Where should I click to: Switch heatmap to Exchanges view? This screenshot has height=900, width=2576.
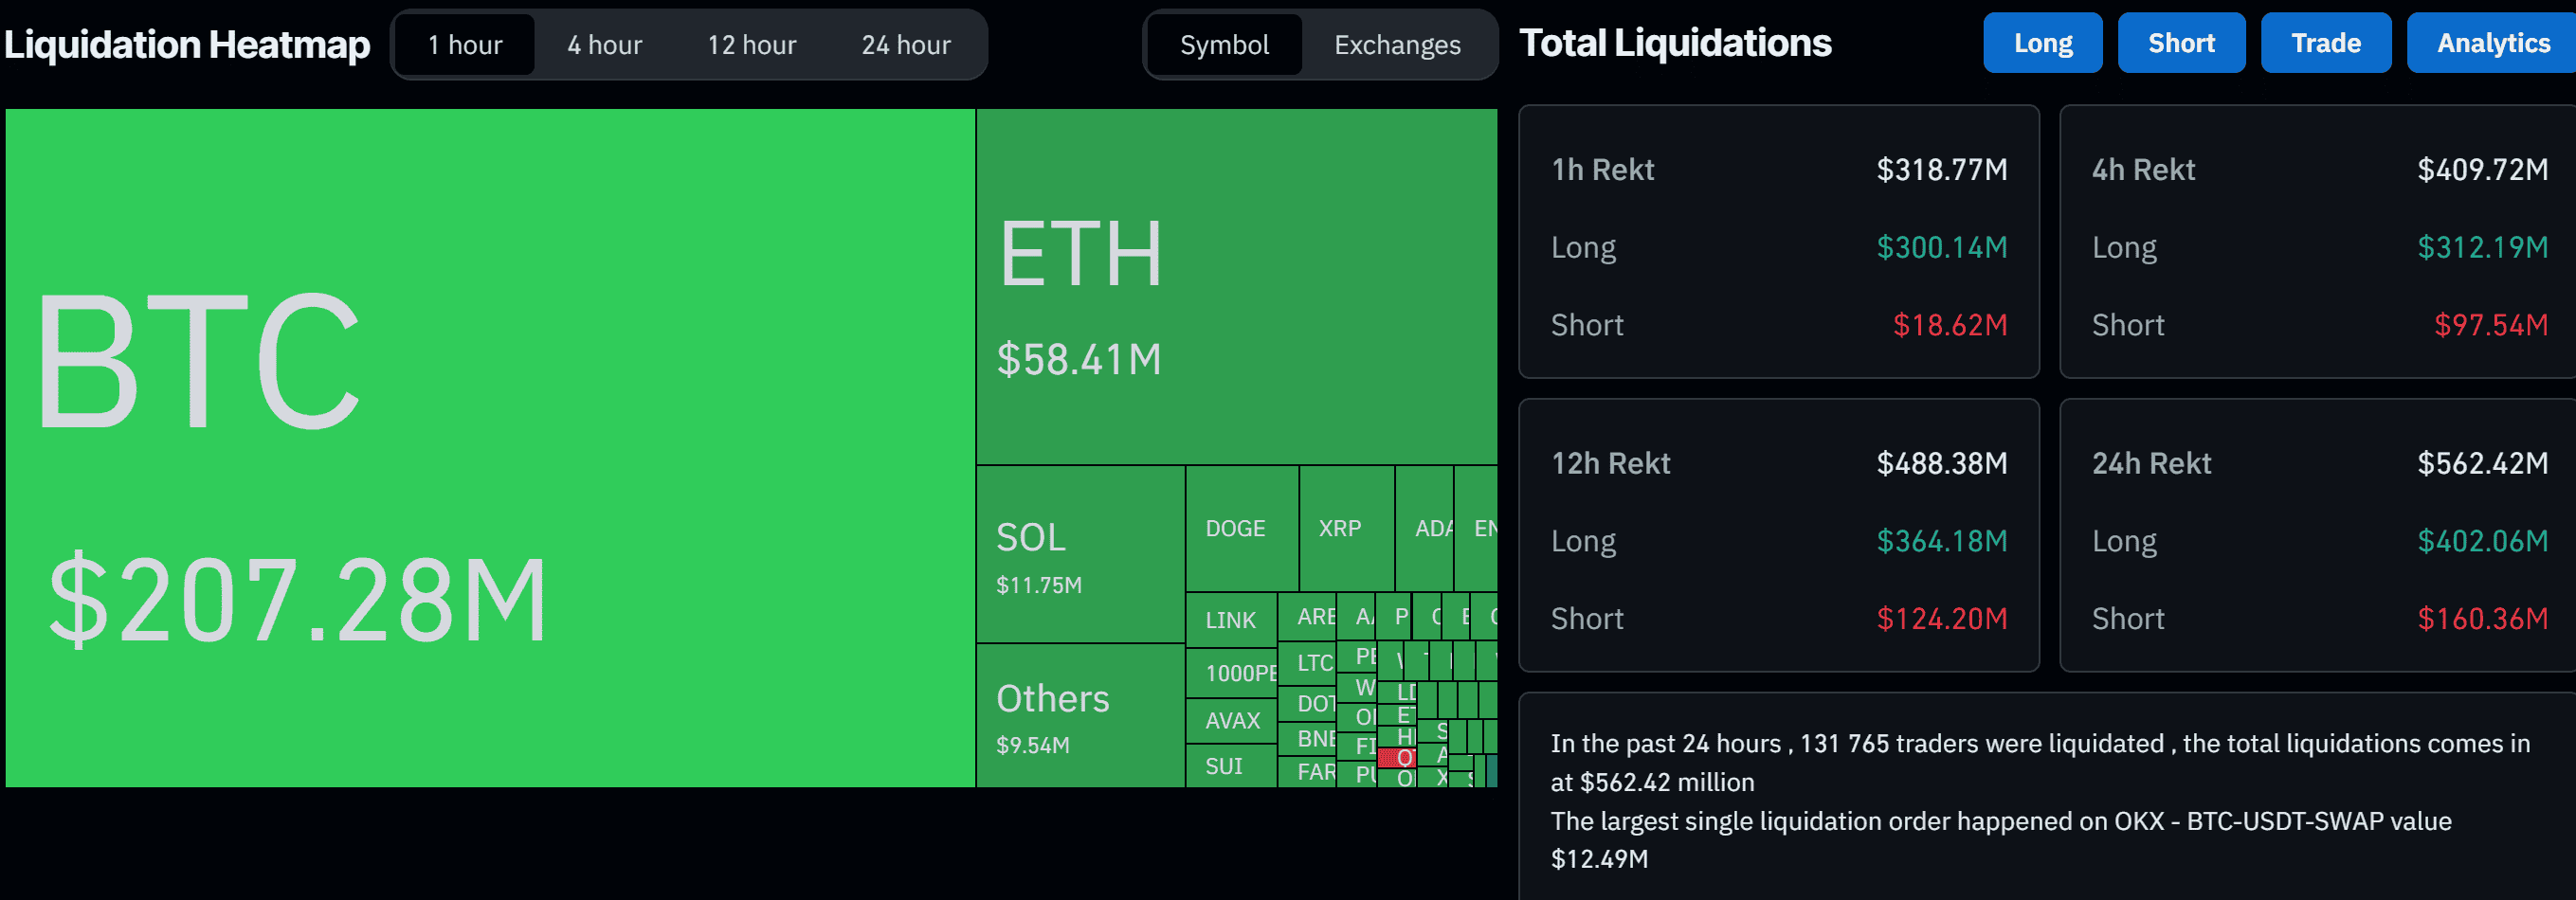(1396, 45)
